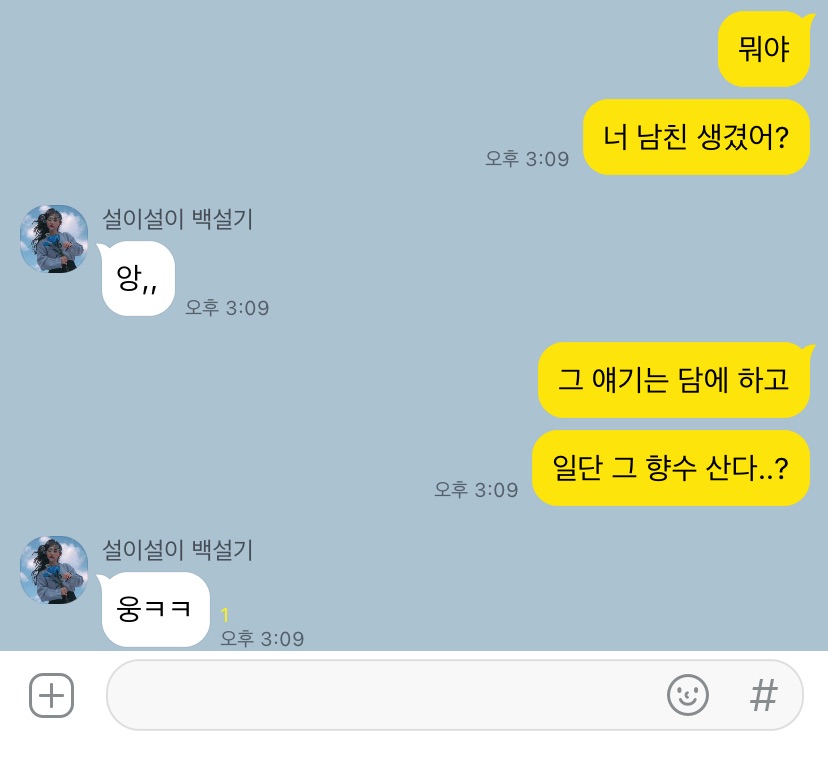Tap the hashtag search icon
The width and height of the screenshot is (828, 760).
pyautogui.click(x=764, y=695)
